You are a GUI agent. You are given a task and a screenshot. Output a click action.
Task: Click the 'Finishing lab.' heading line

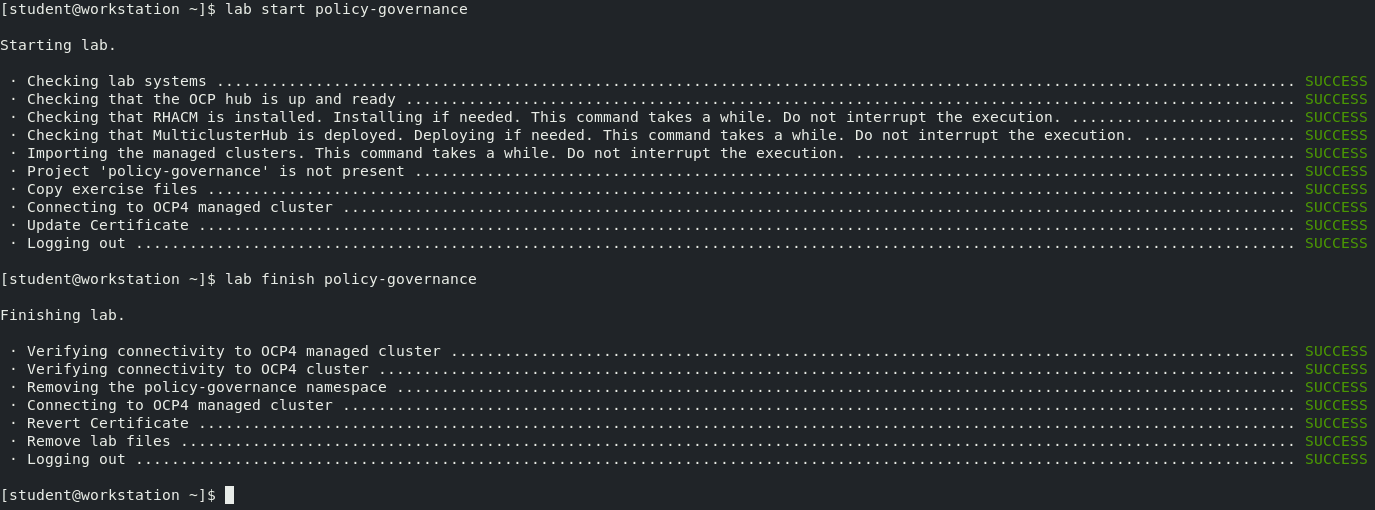tap(63, 315)
